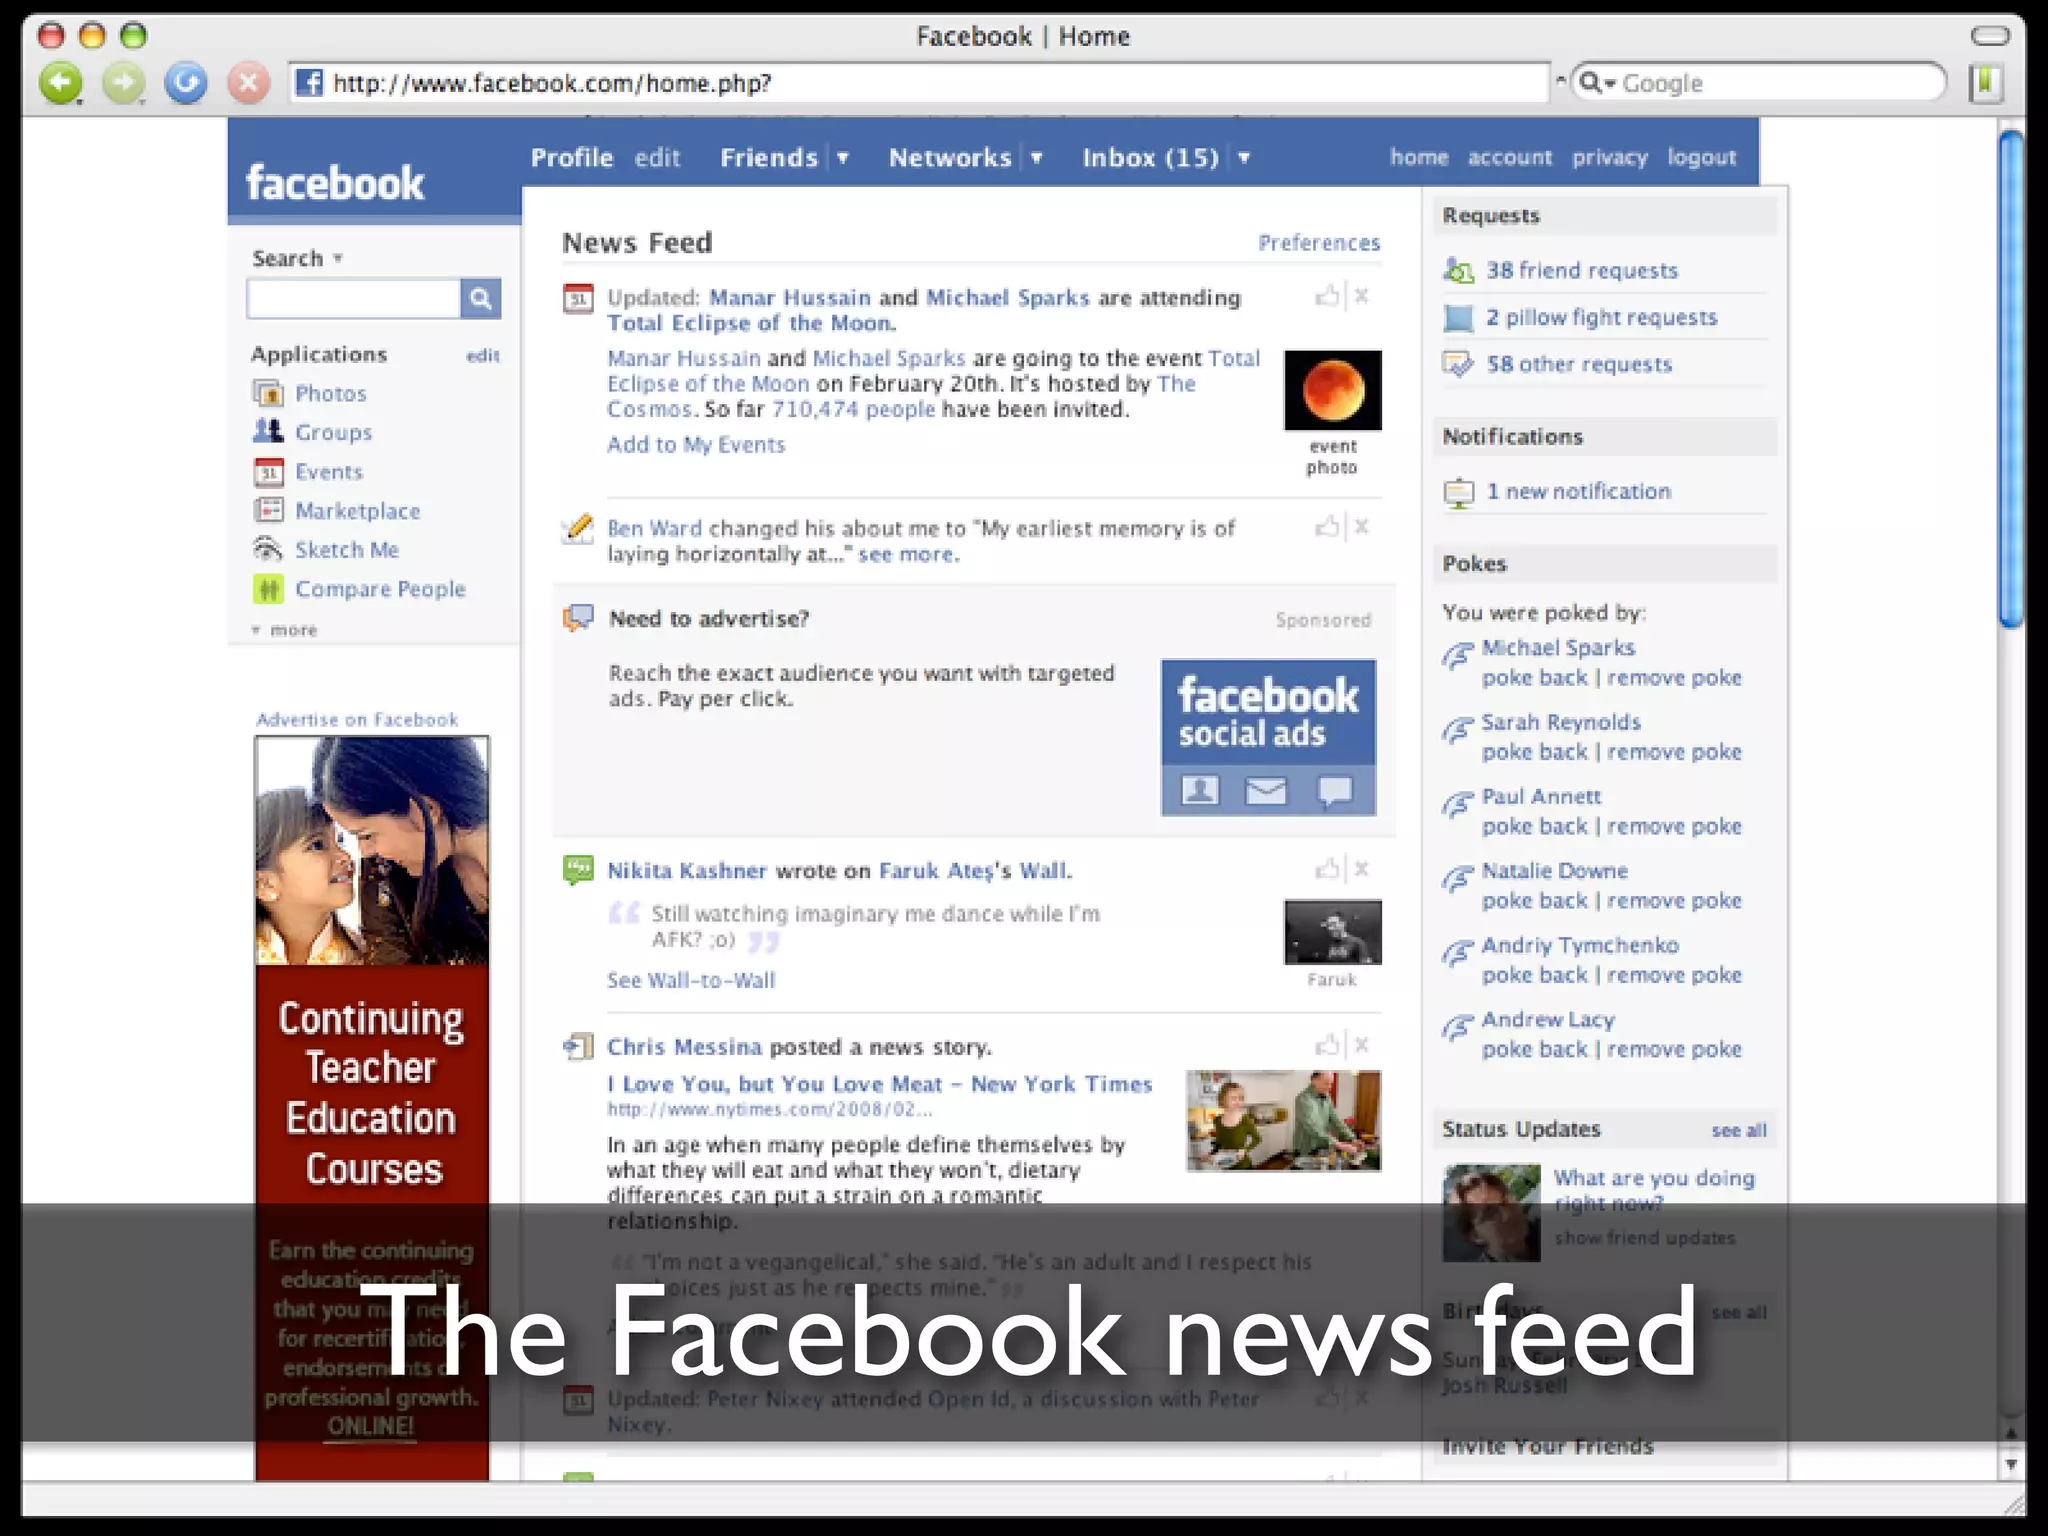Click the pillow fight requests icon

1459,318
